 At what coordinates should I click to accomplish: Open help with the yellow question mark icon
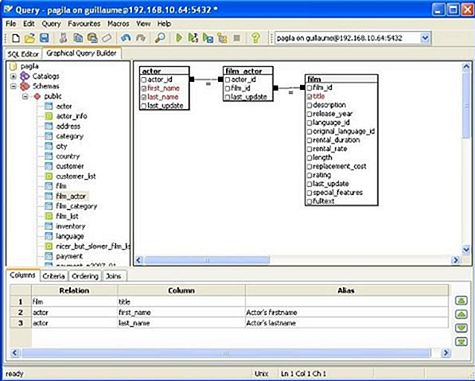(256, 38)
